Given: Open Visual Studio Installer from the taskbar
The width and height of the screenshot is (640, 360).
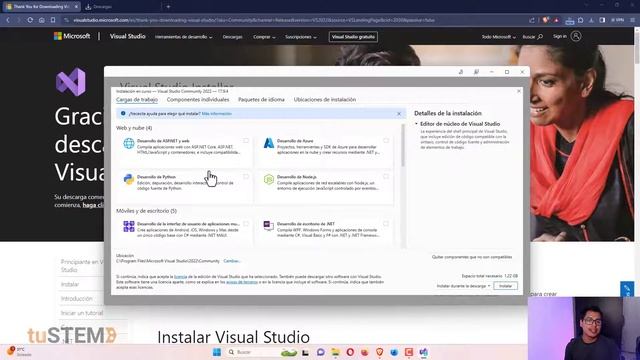Looking at the screenshot, I should (x=424, y=352).
